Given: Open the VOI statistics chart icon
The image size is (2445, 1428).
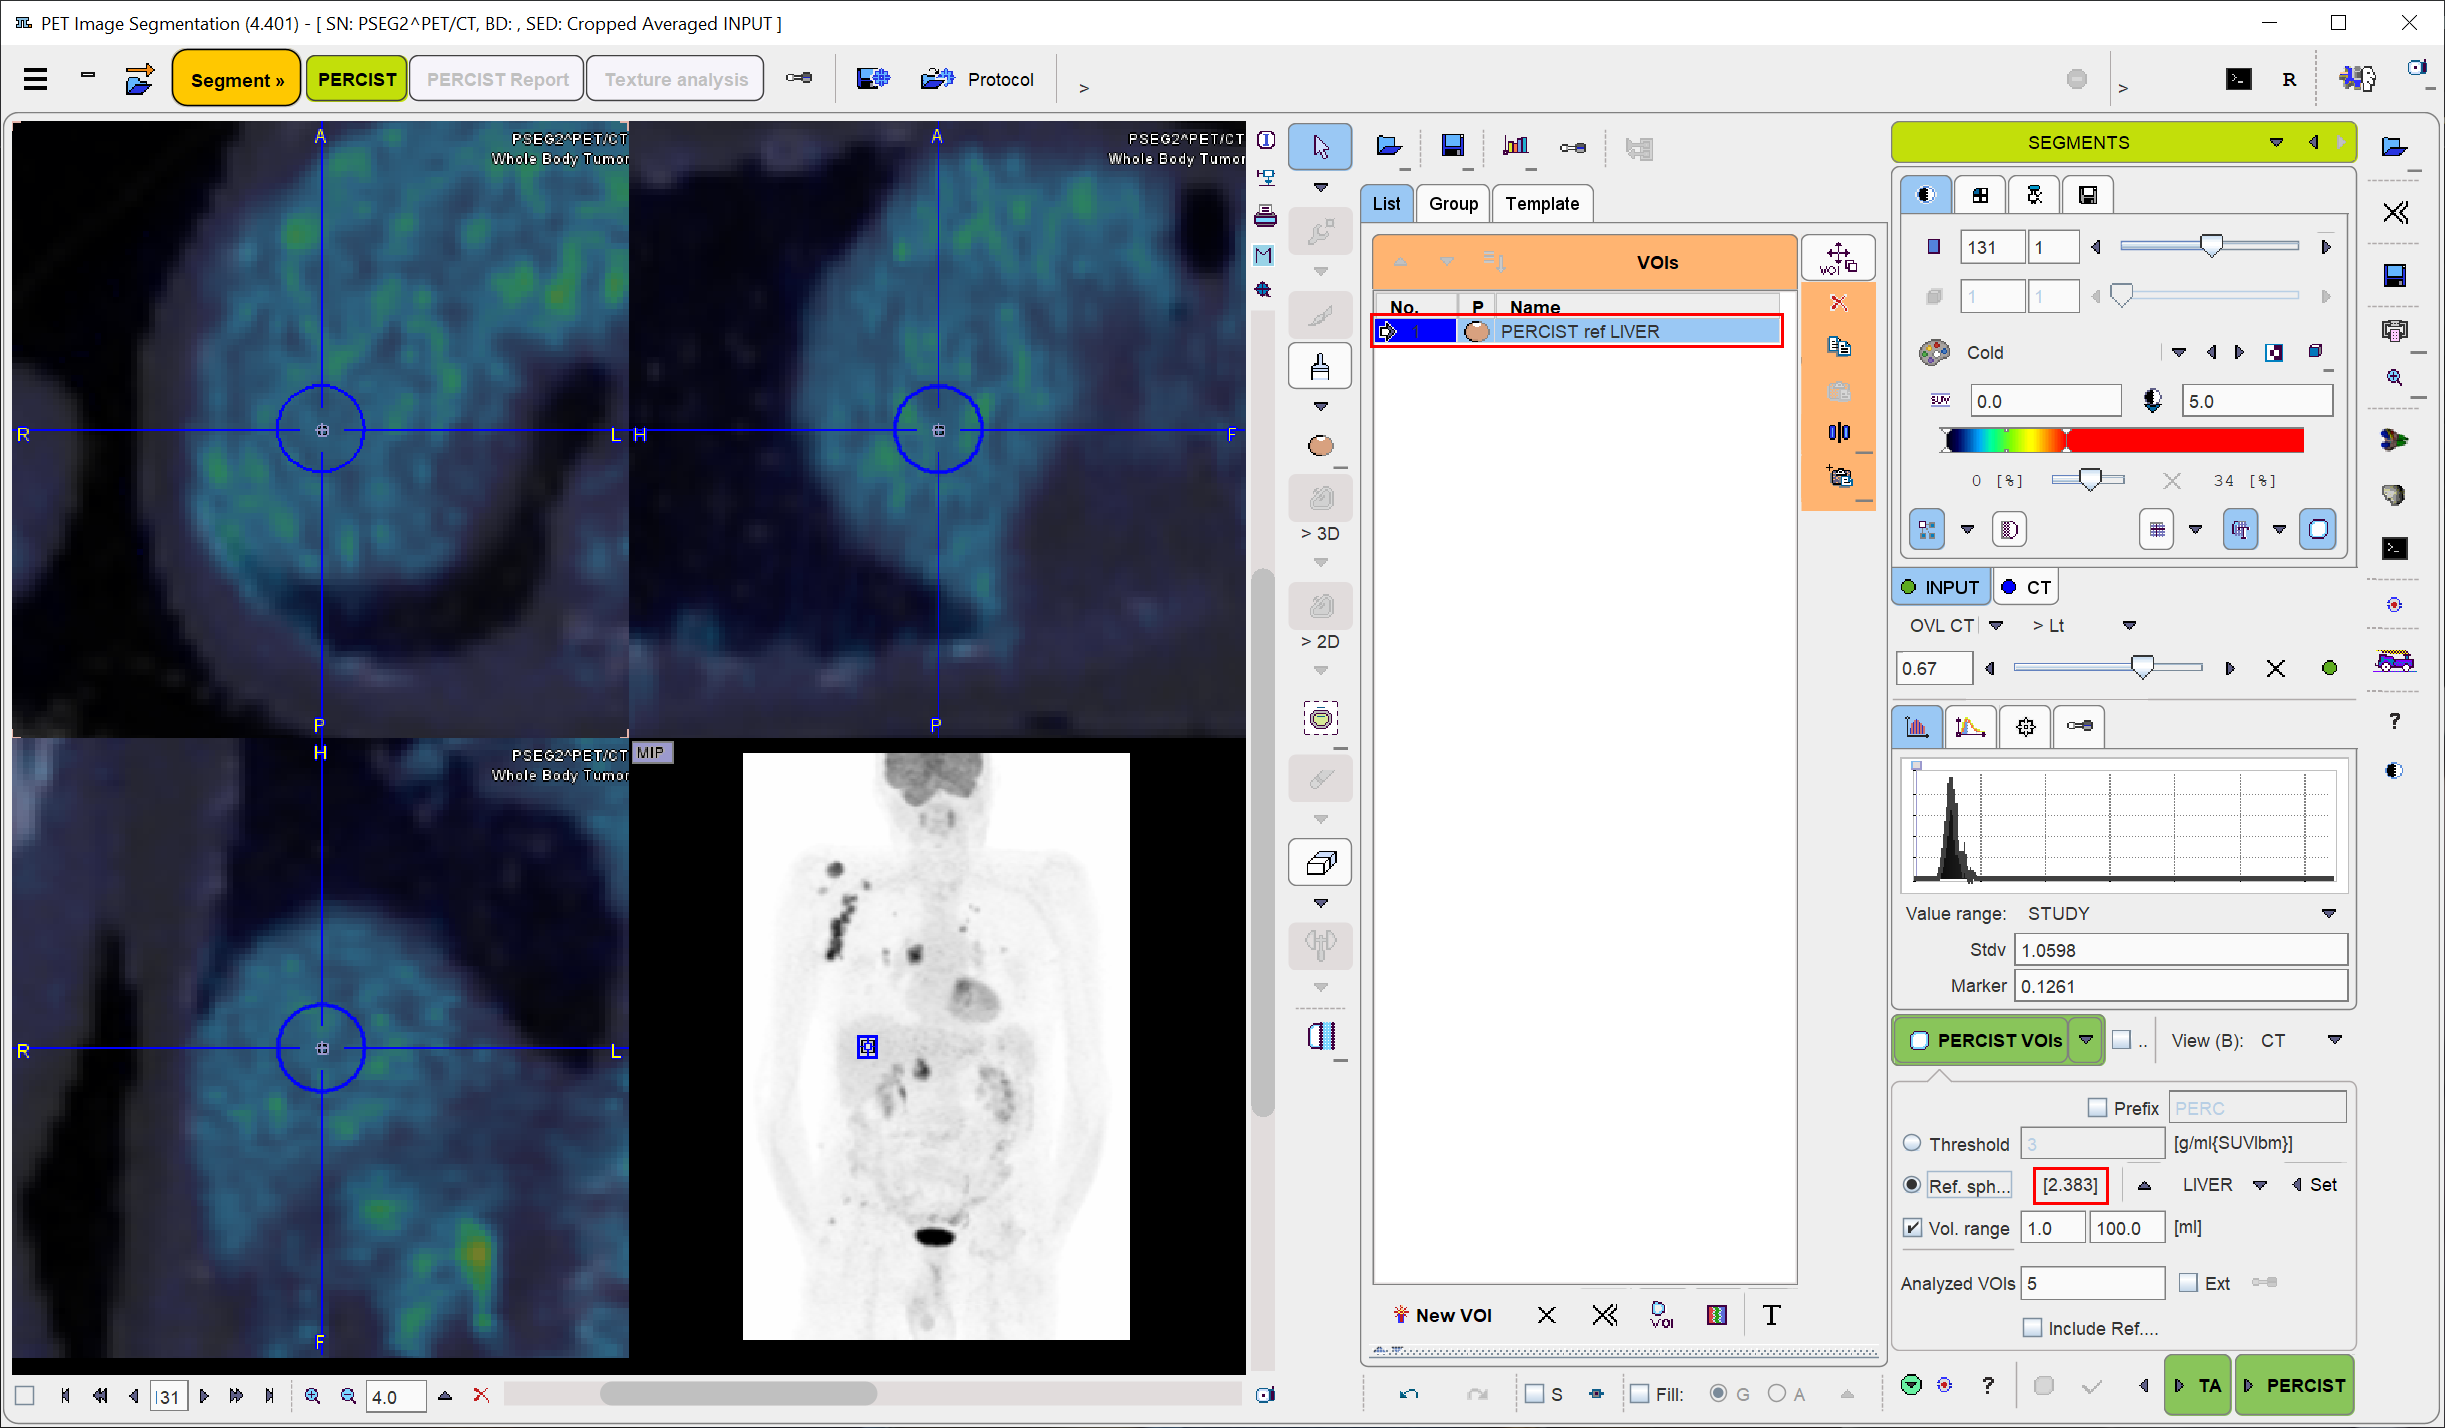Looking at the screenshot, I should coord(1516,146).
